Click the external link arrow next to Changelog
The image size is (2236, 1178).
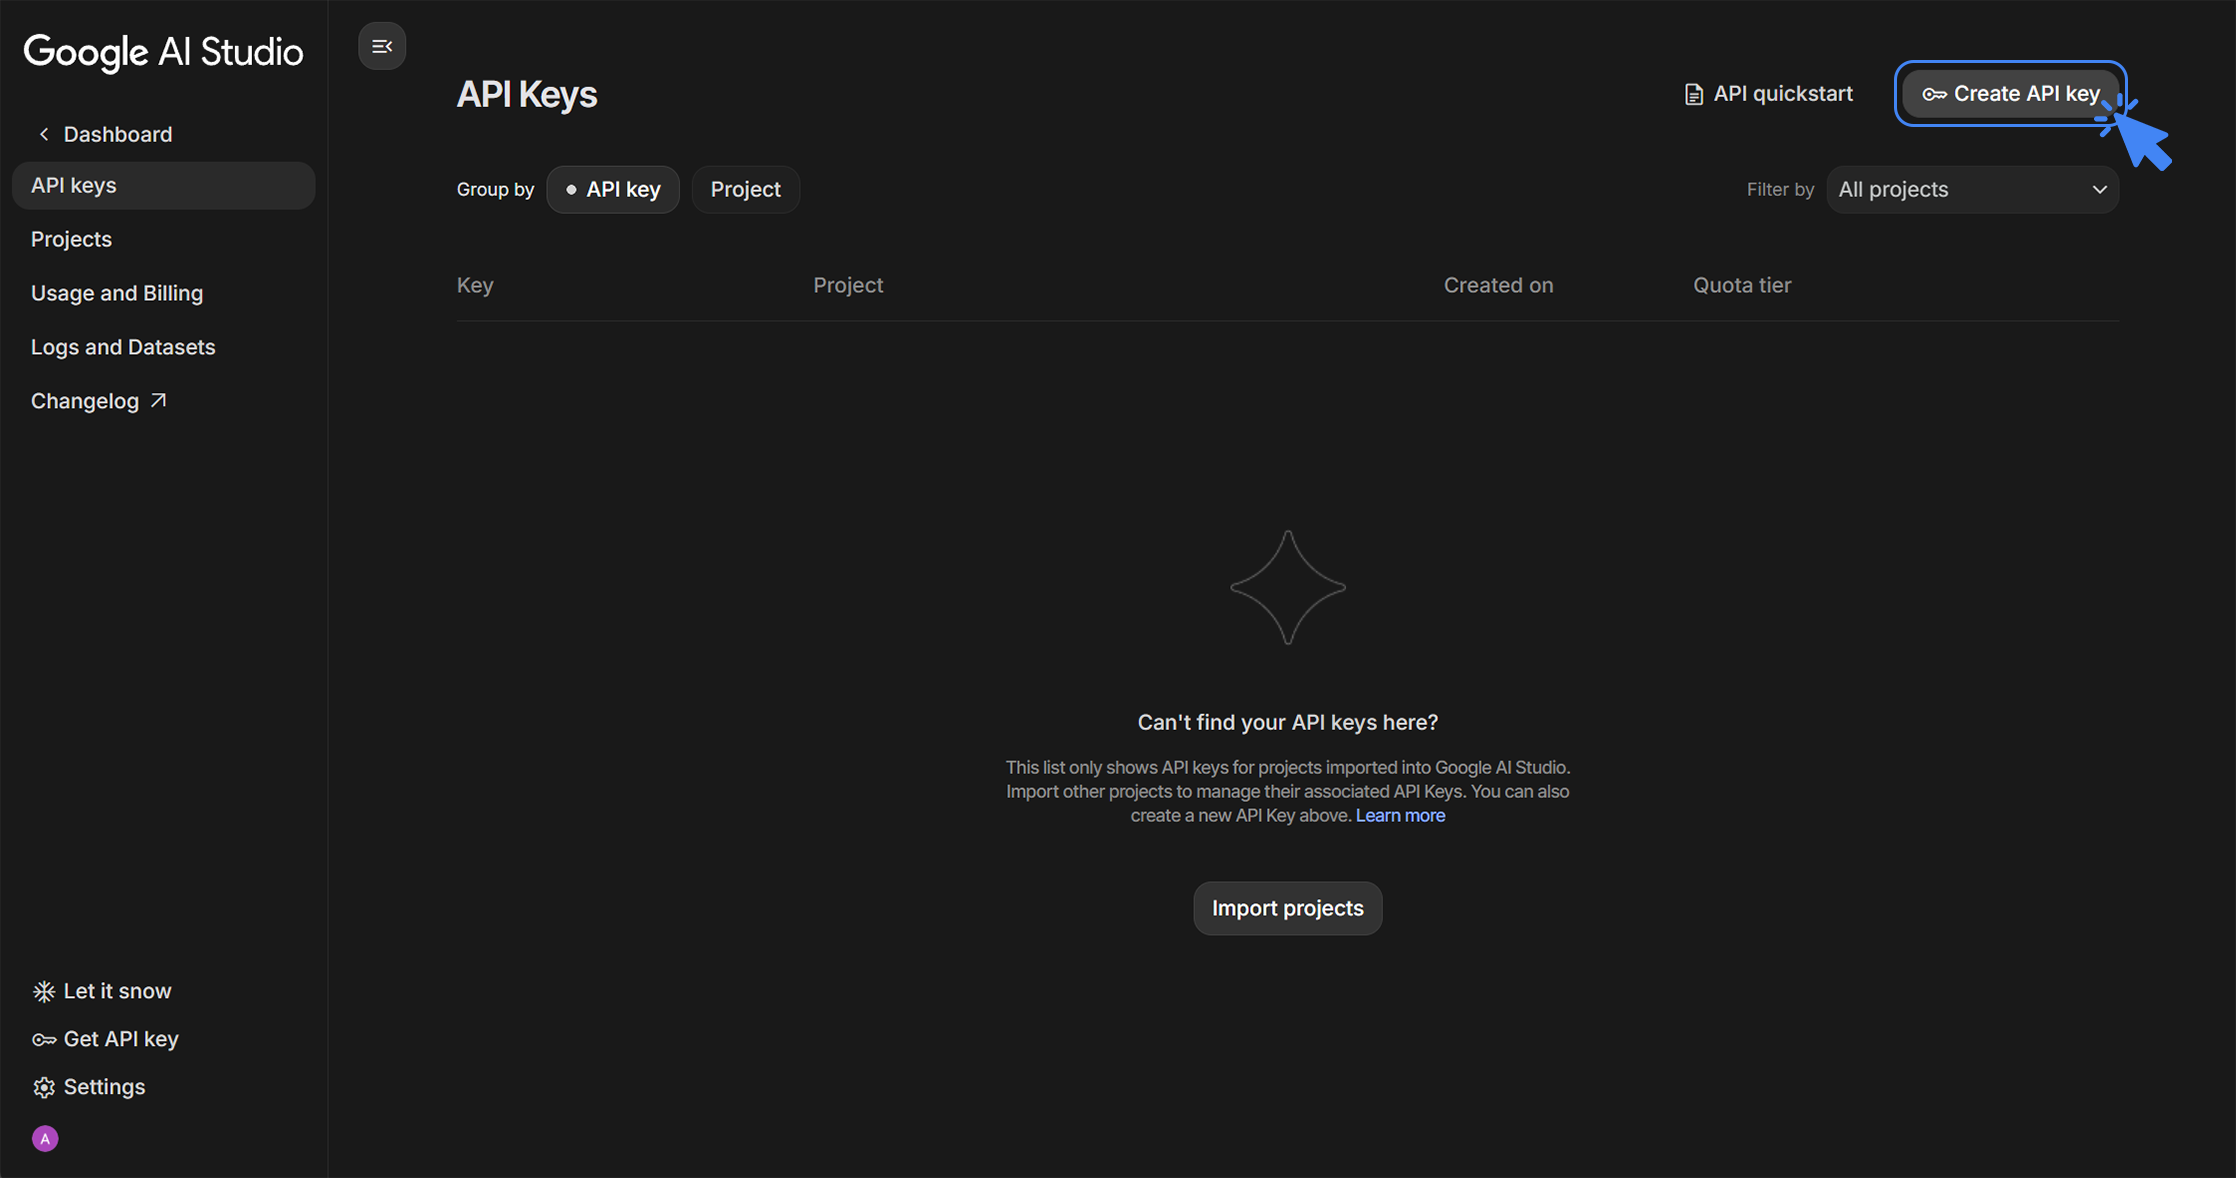click(x=158, y=399)
